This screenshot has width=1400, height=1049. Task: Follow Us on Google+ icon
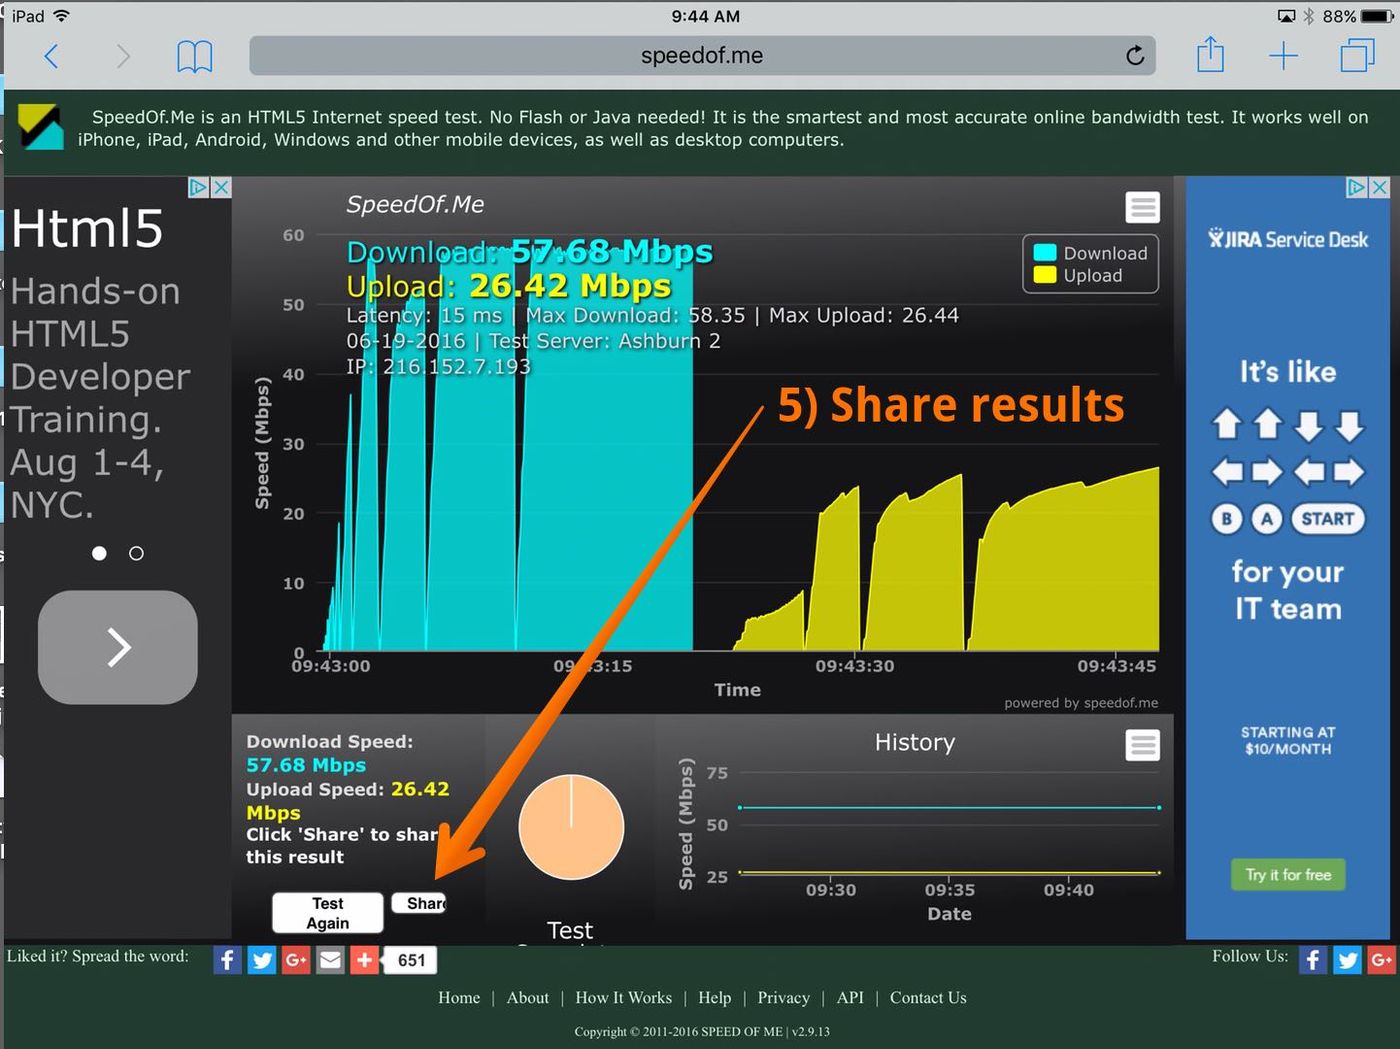(1382, 960)
